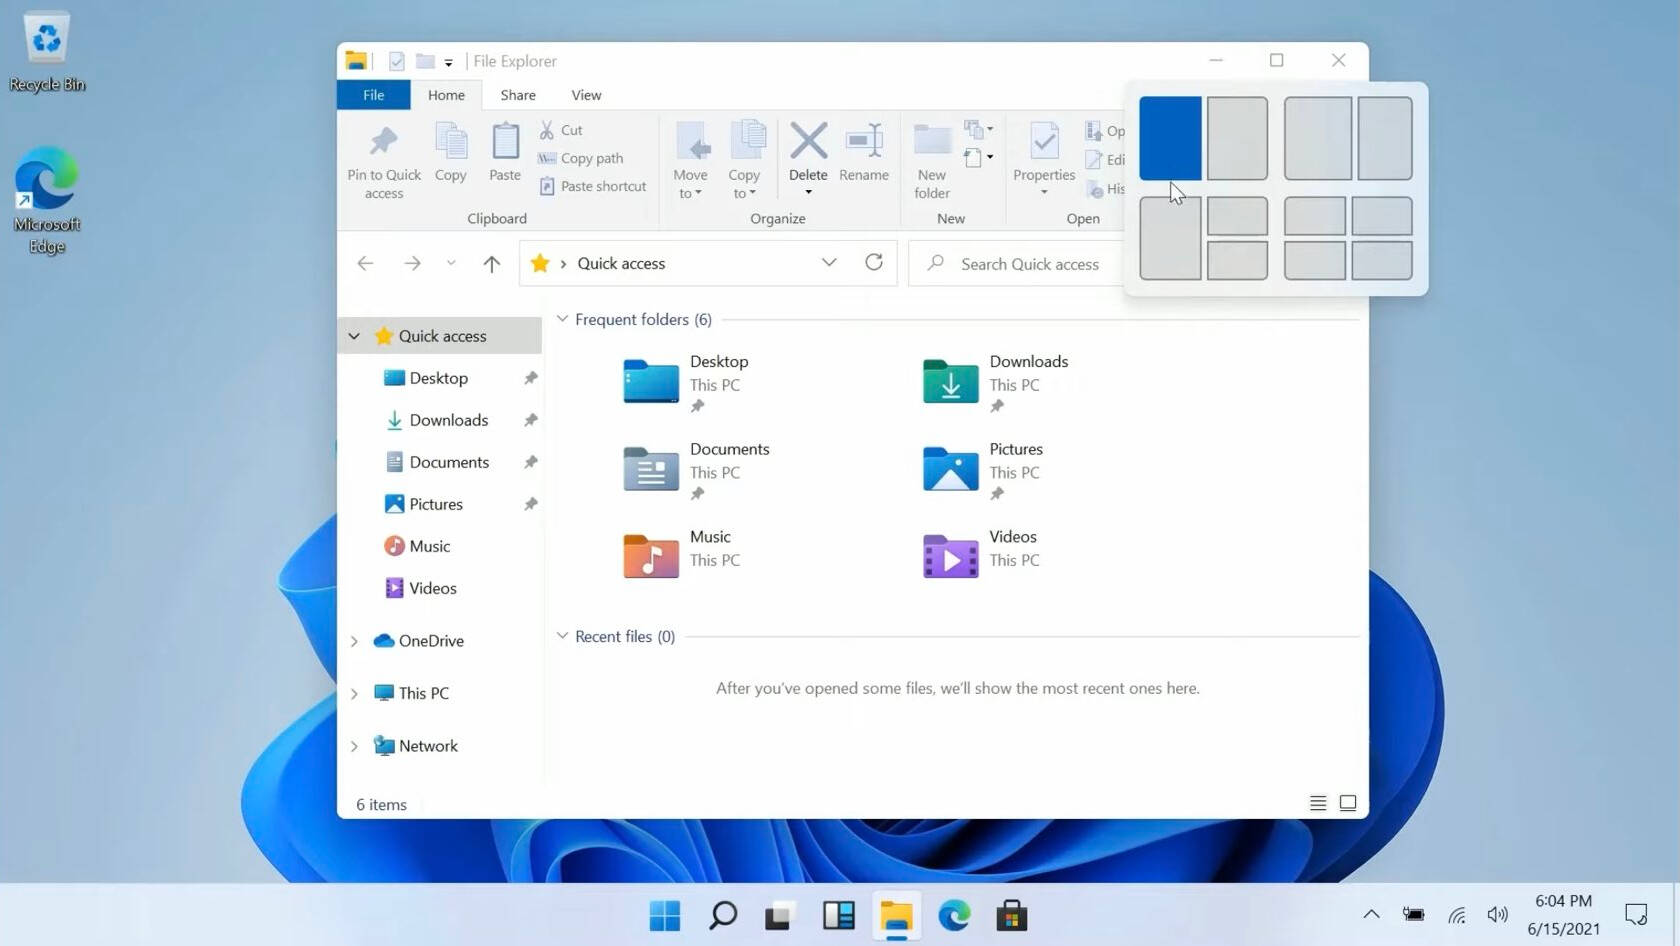Navigate up to the parent folder
Image resolution: width=1680 pixels, height=946 pixels.
(491, 263)
